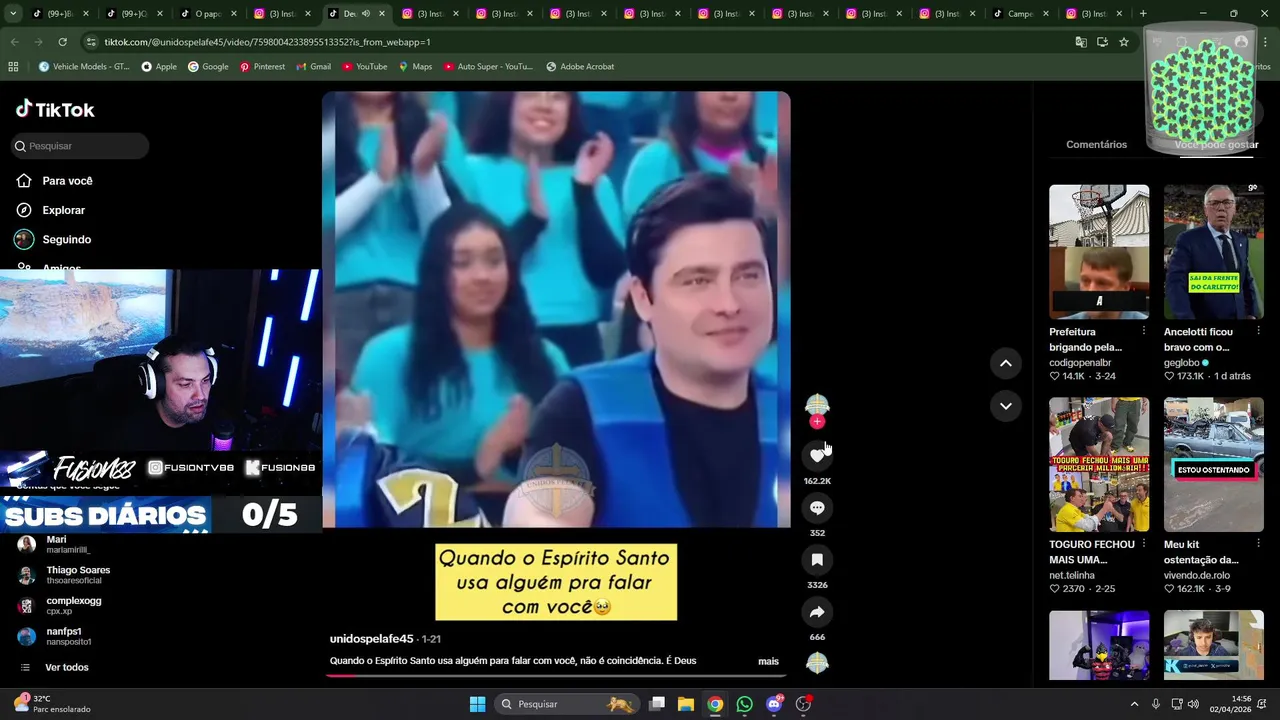The image size is (1280, 720).
Task: Switch to the Campe browser tab
Action: 1020,14
